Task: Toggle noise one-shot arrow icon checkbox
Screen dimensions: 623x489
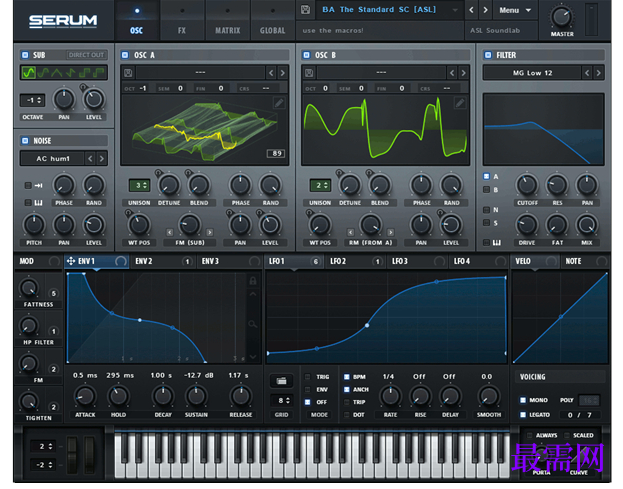Action: coord(28,185)
